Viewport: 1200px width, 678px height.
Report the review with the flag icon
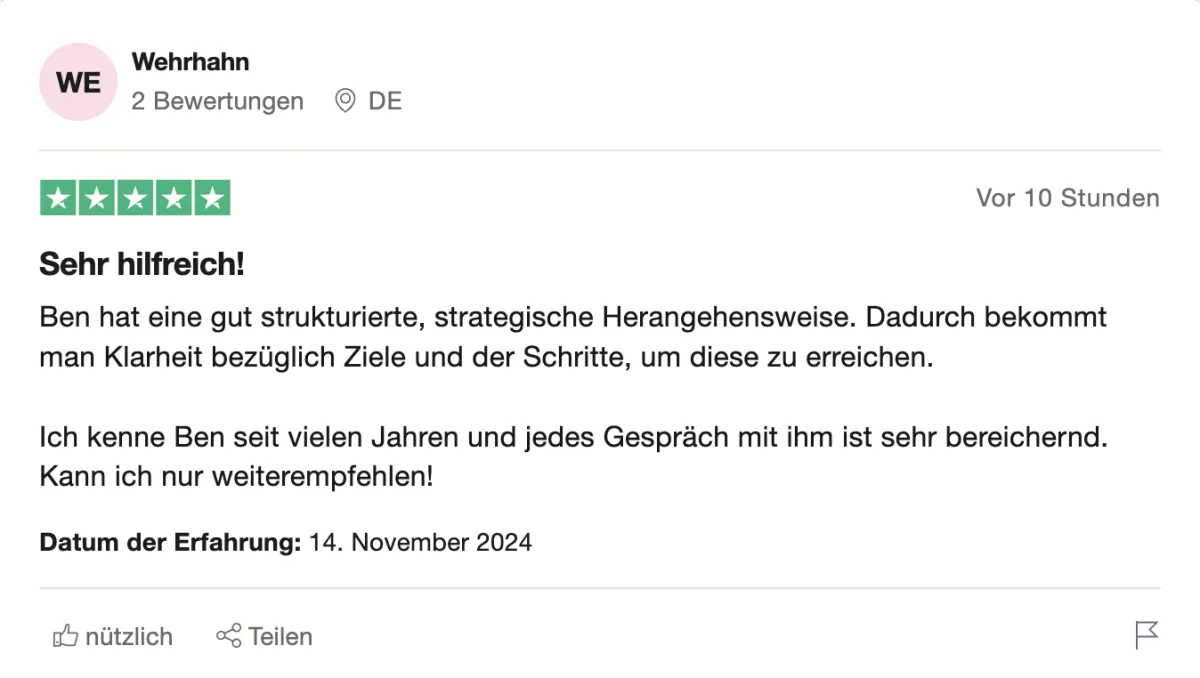pos(1147,635)
